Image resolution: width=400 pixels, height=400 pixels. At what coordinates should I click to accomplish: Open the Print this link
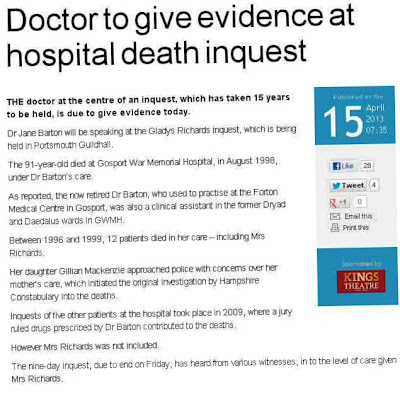356,228
